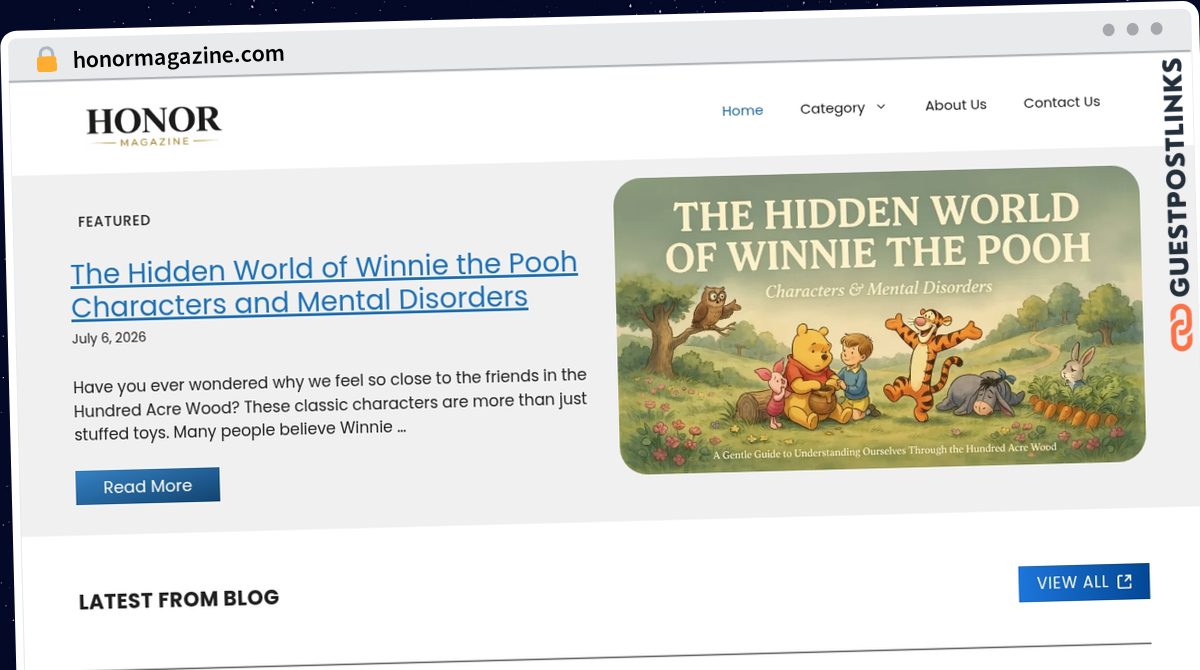Click the external-link icon on View All
Screen dimensions: 1200x670
coord(1125,581)
